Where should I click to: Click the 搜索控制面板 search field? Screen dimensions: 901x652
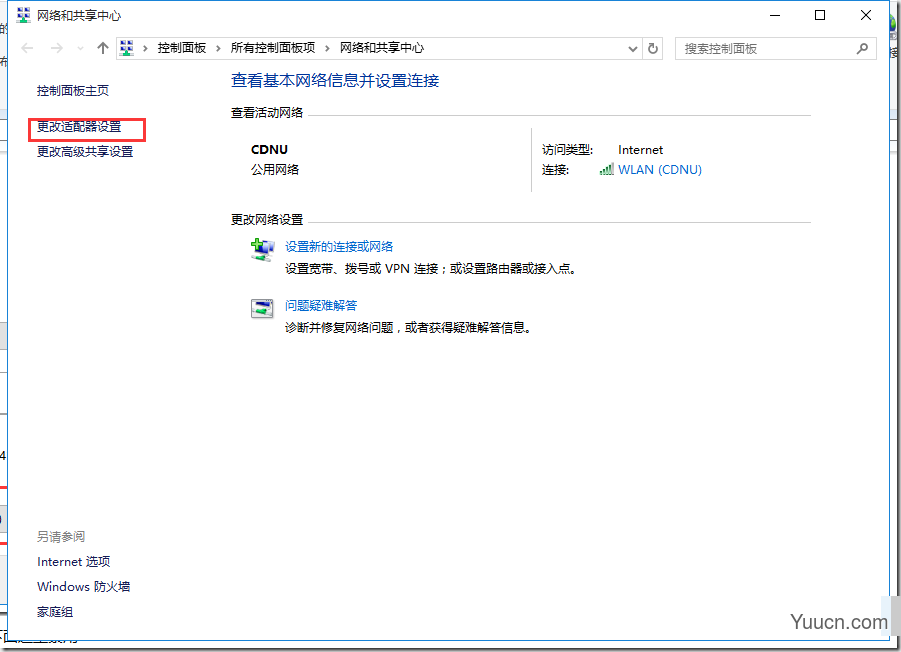click(x=775, y=49)
